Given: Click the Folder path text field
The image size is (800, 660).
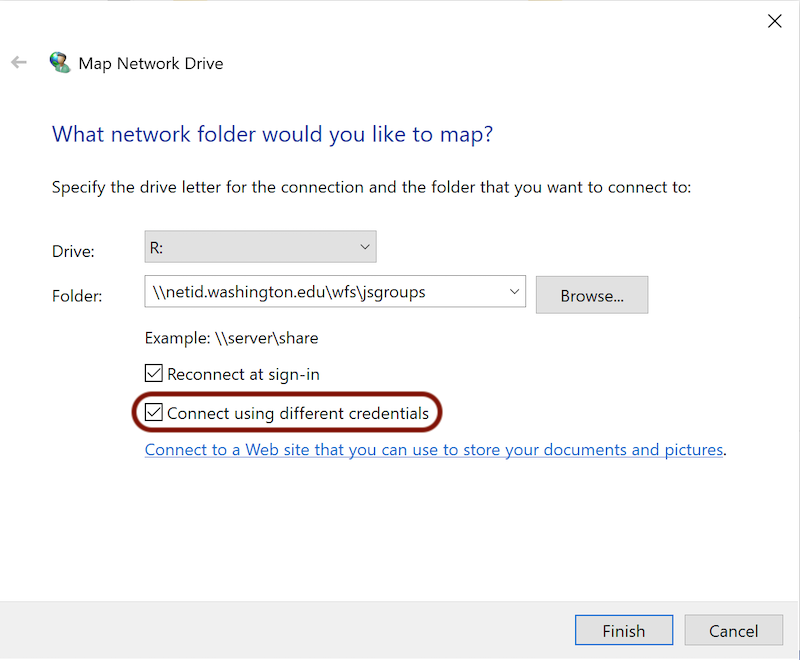Looking at the screenshot, I should pos(327,292).
